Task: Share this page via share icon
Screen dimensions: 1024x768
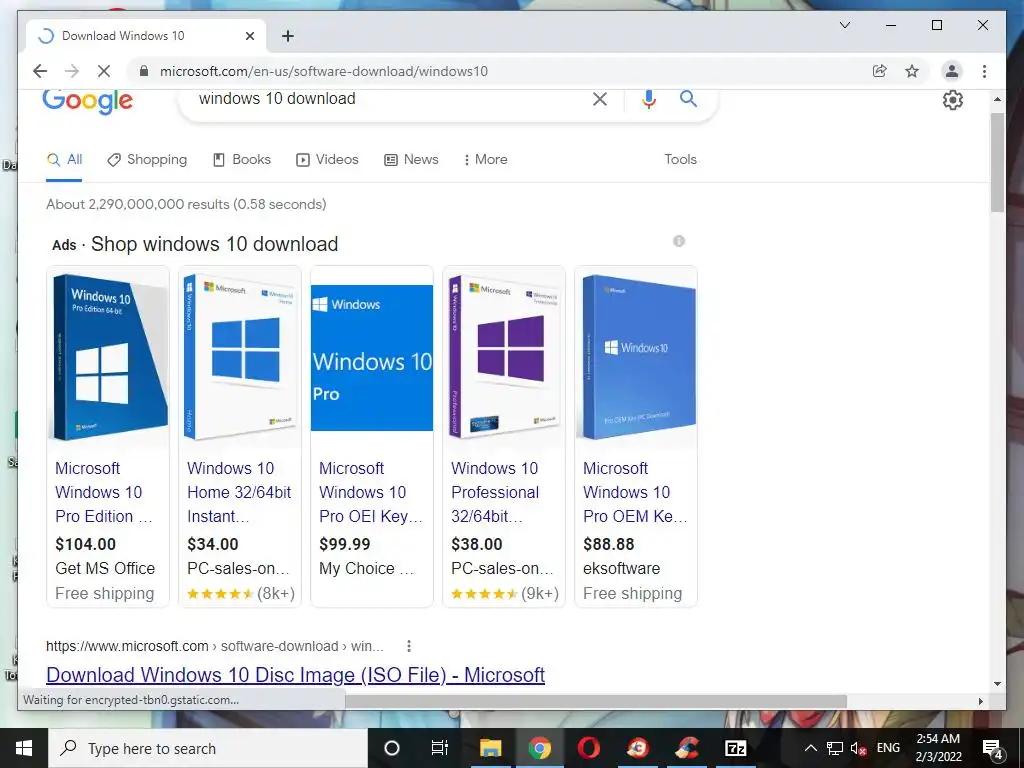Action: [x=880, y=71]
